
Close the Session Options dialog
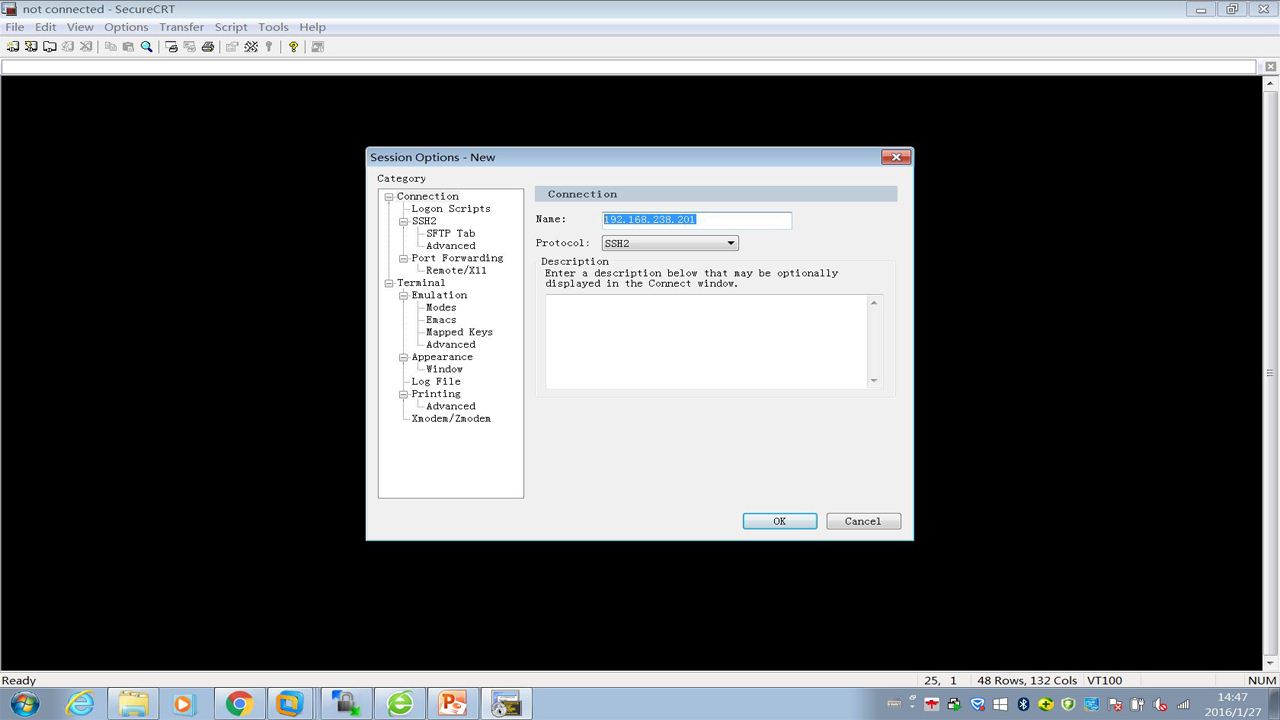tap(896, 157)
